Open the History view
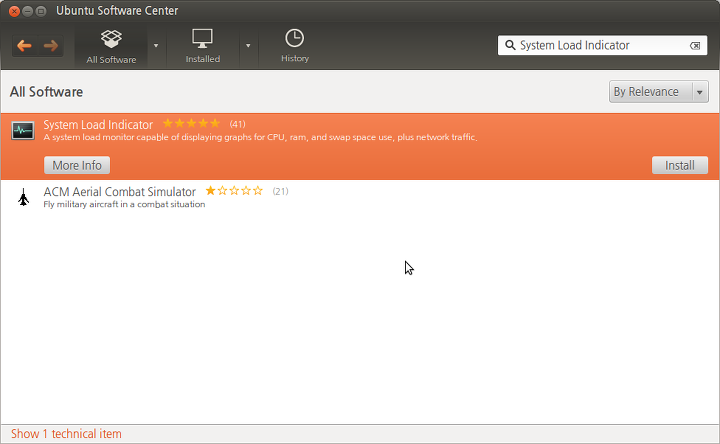Screen dimensions: 720x444 click(x=295, y=46)
